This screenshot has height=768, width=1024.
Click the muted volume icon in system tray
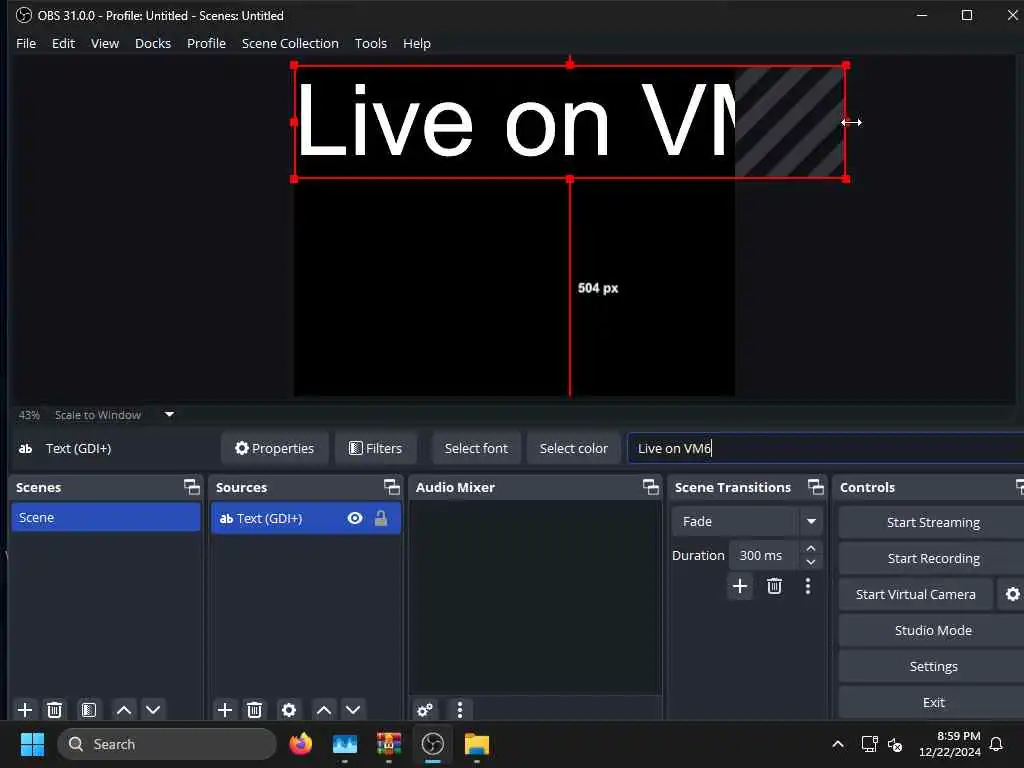895,744
